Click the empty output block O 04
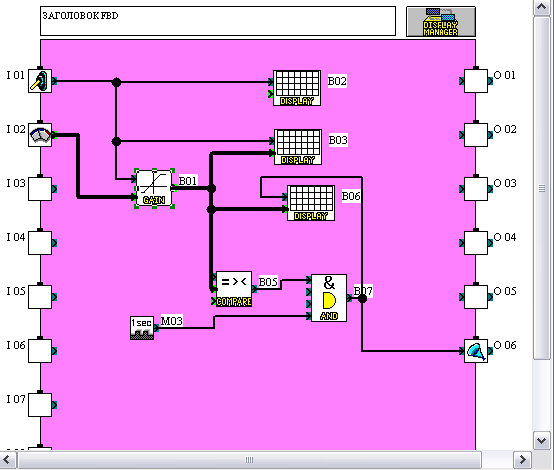The width and height of the screenshot is (554, 470). [476, 243]
